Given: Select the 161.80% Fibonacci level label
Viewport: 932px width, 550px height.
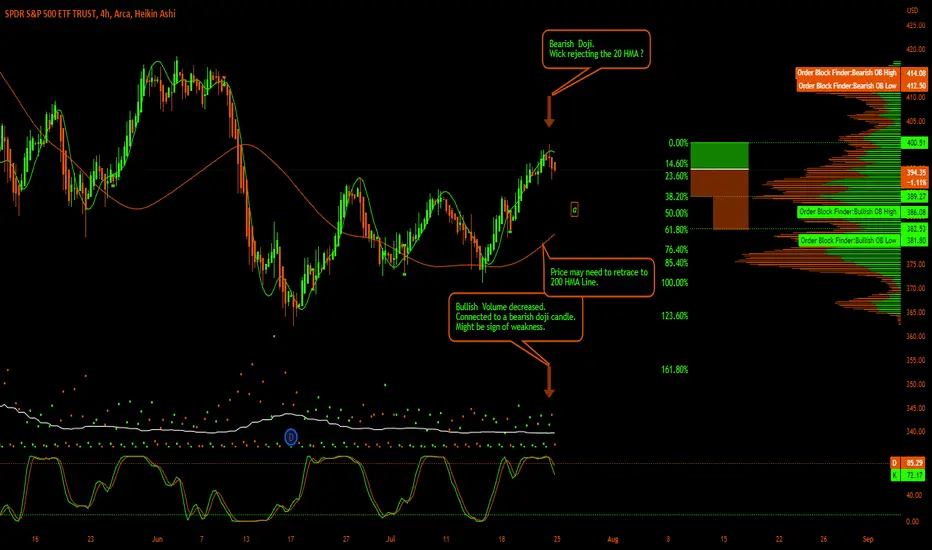Looking at the screenshot, I should point(675,370).
